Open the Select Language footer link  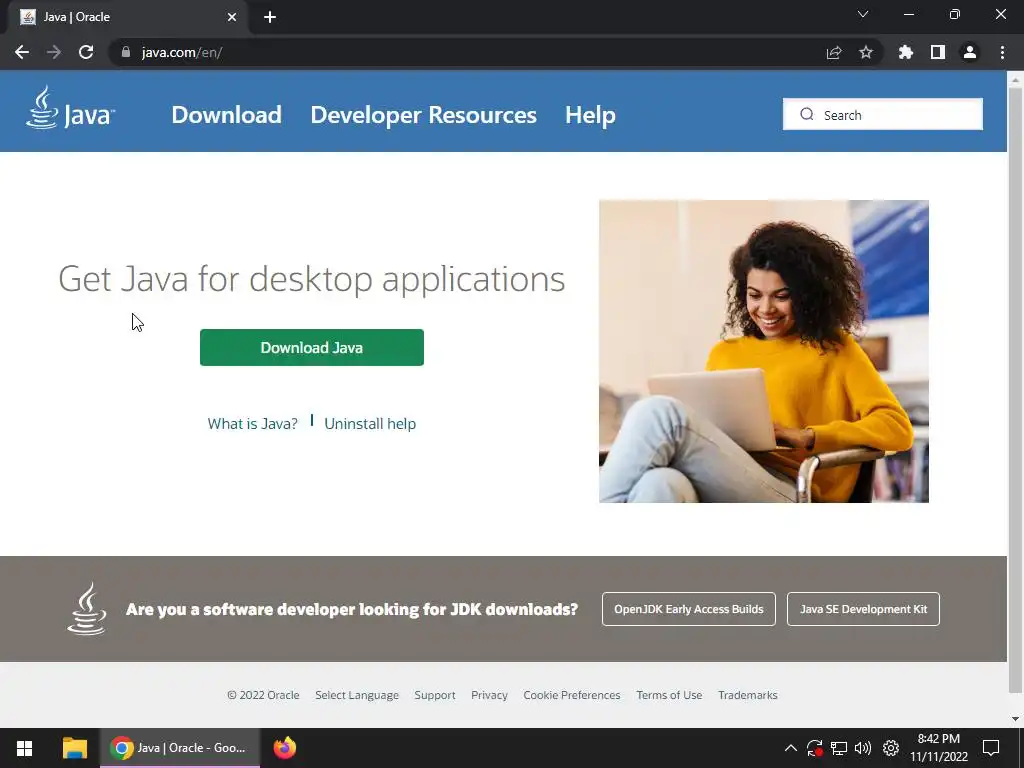pyautogui.click(x=357, y=695)
